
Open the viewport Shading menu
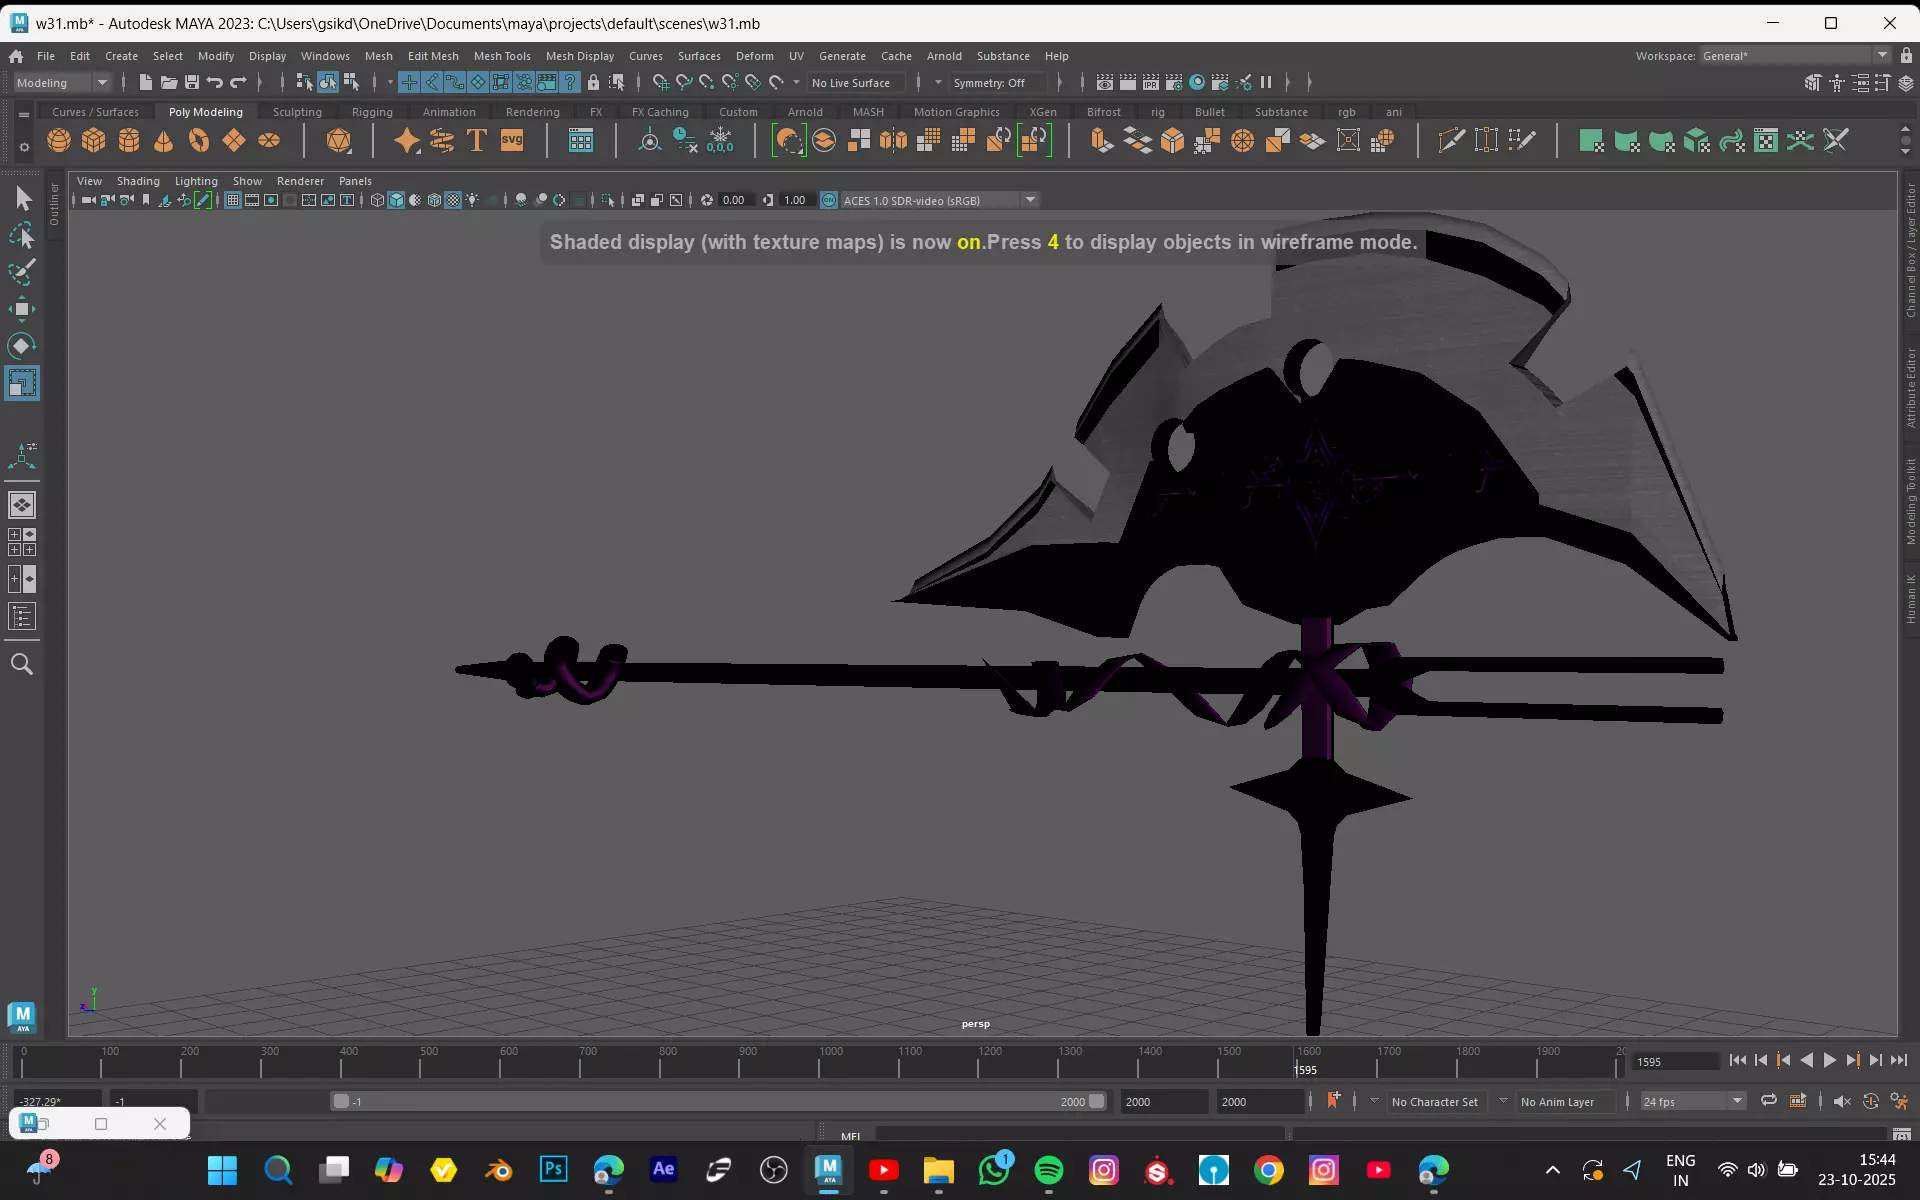coord(138,181)
